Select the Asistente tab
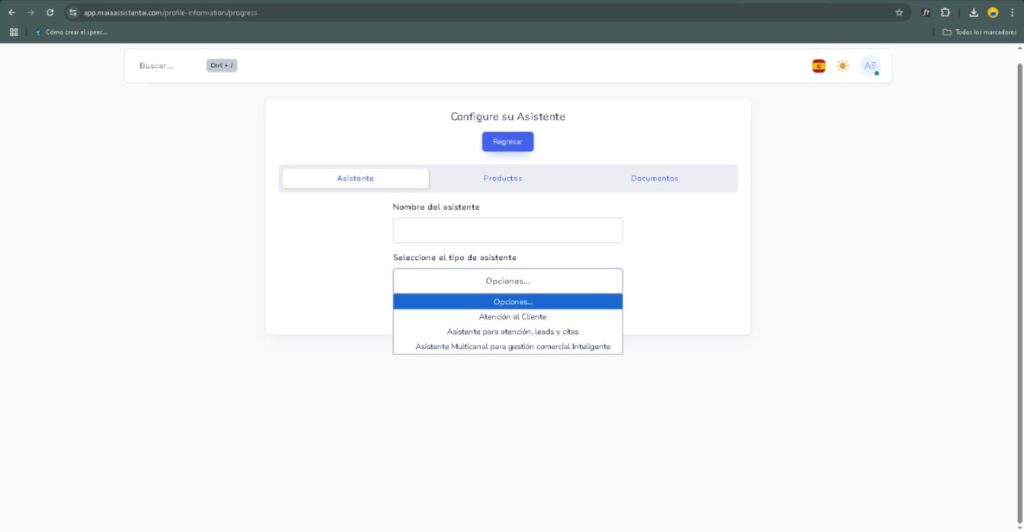Screen dimensions: 1024x532 click(x=355, y=178)
